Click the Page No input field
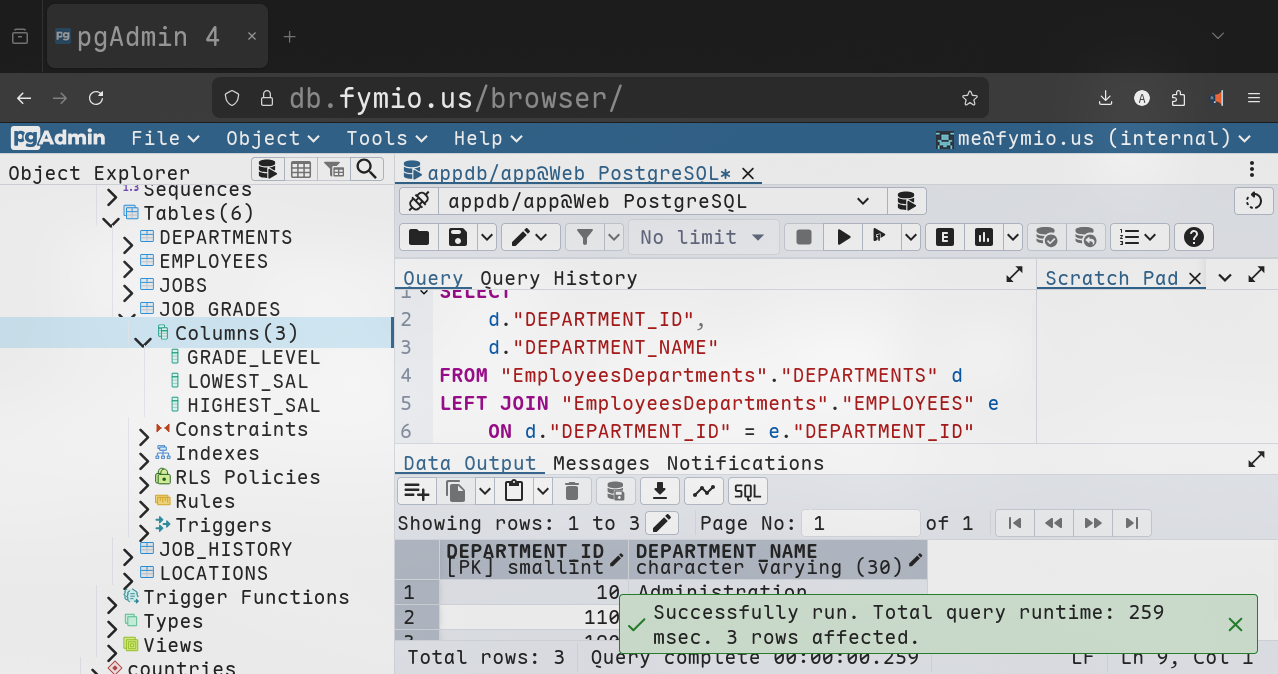This screenshot has width=1278, height=674. tap(862, 523)
